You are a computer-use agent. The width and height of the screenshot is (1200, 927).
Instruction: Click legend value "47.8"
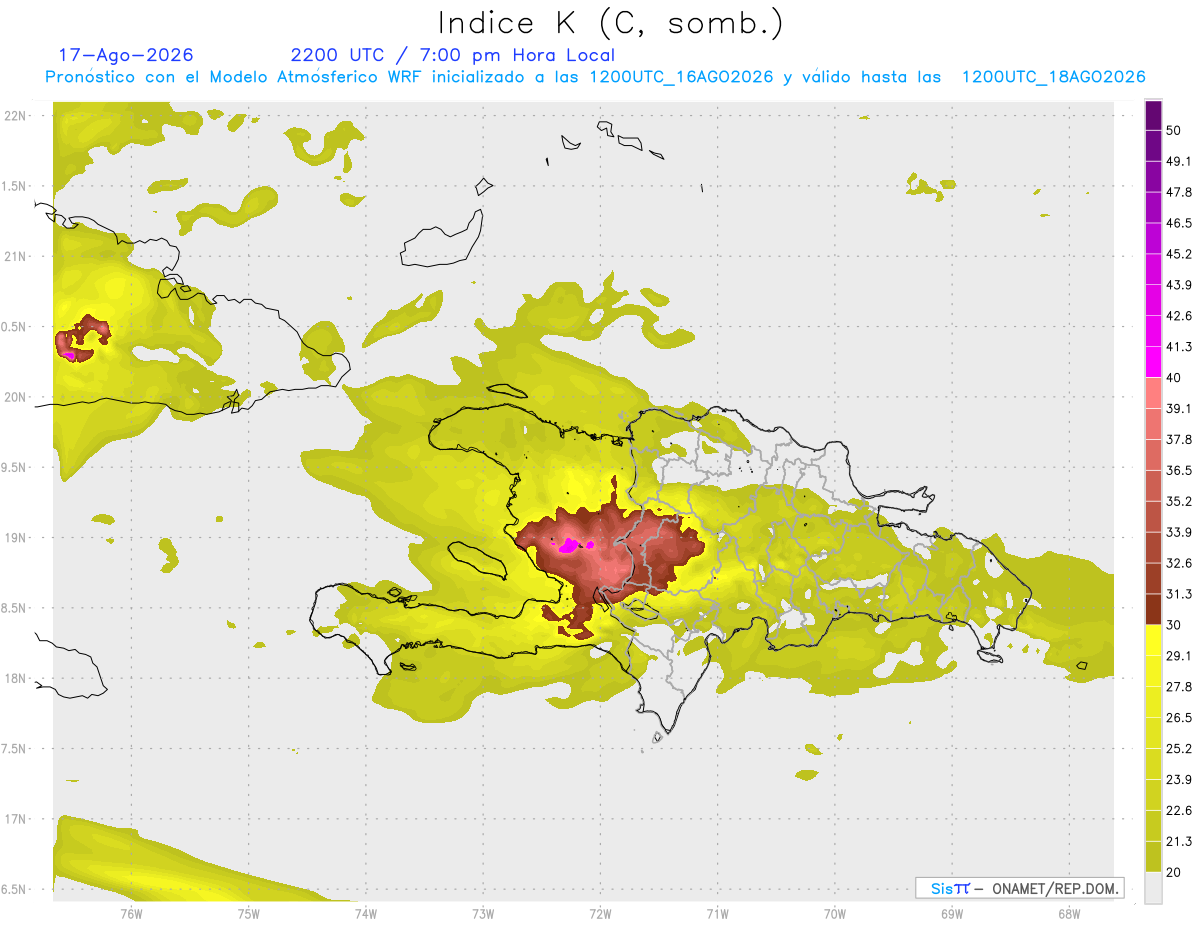pos(1179,192)
